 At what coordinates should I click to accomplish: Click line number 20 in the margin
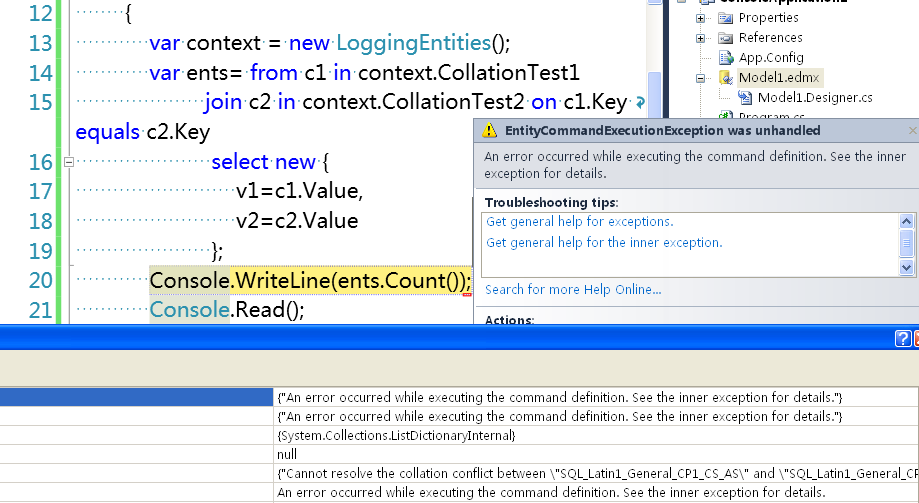pos(40,280)
